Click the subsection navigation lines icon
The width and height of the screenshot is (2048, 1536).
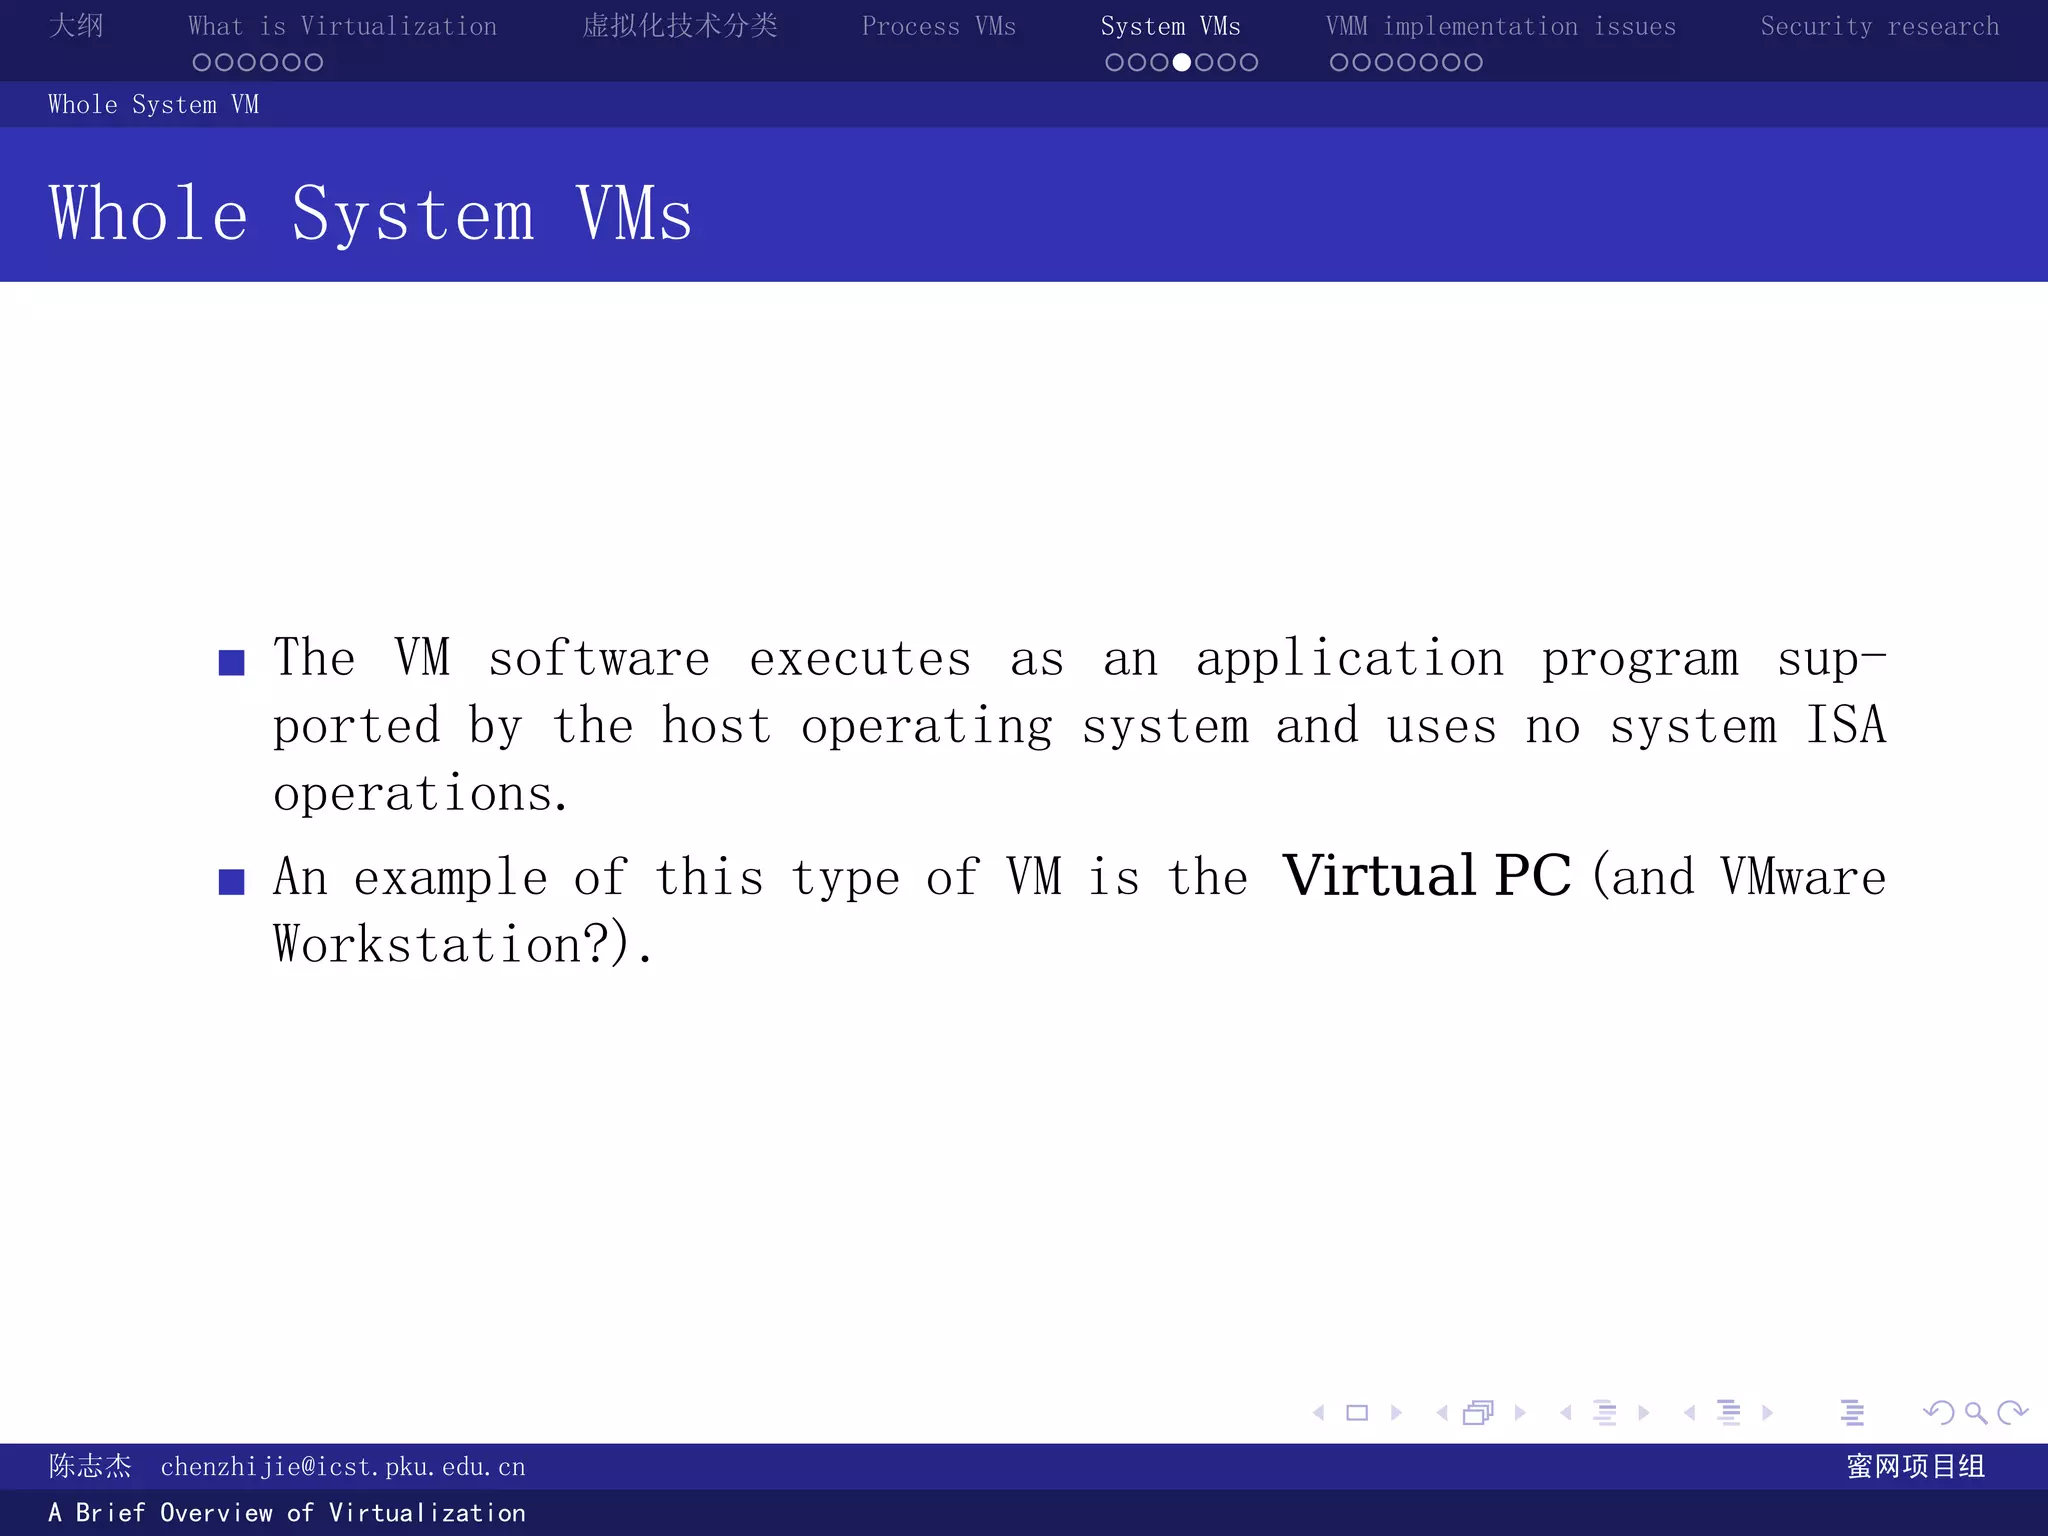click(x=1604, y=1413)
